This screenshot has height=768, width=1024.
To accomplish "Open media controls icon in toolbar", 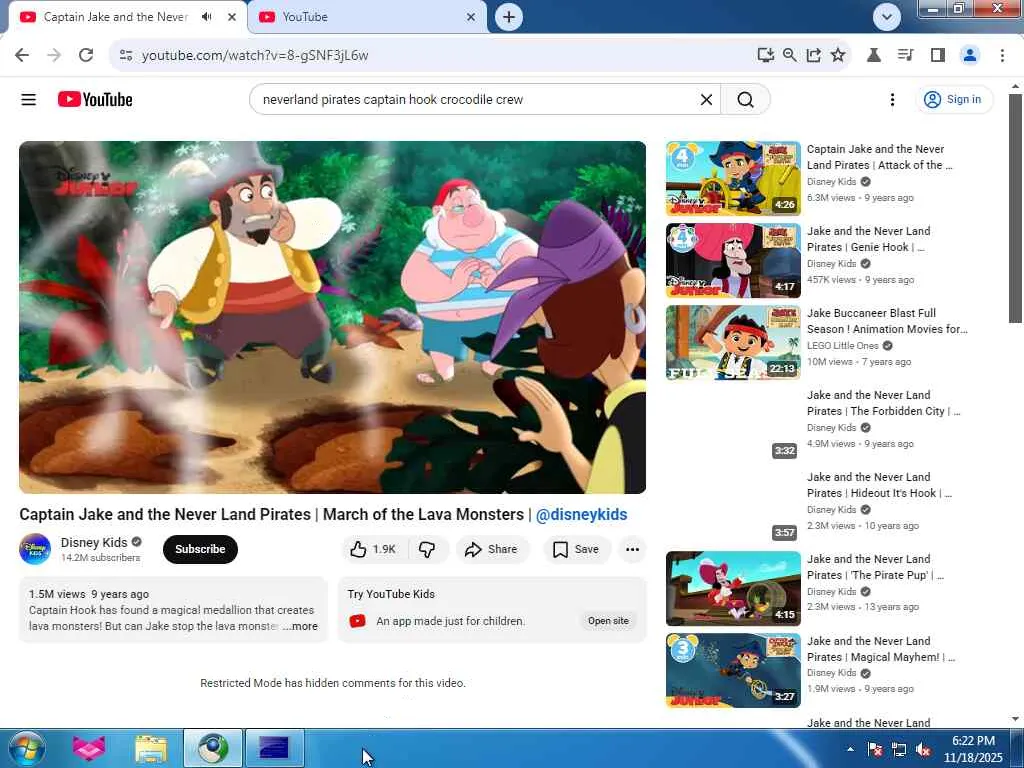I will click(x=906, y=55).
